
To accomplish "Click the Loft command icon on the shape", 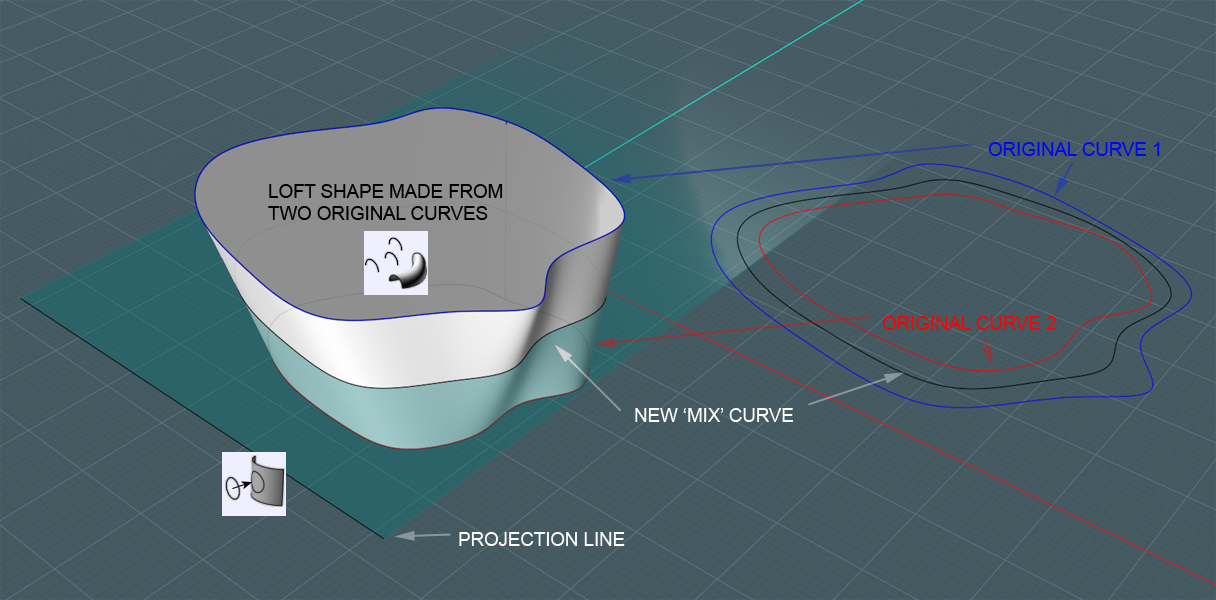I will coord(395,263).
